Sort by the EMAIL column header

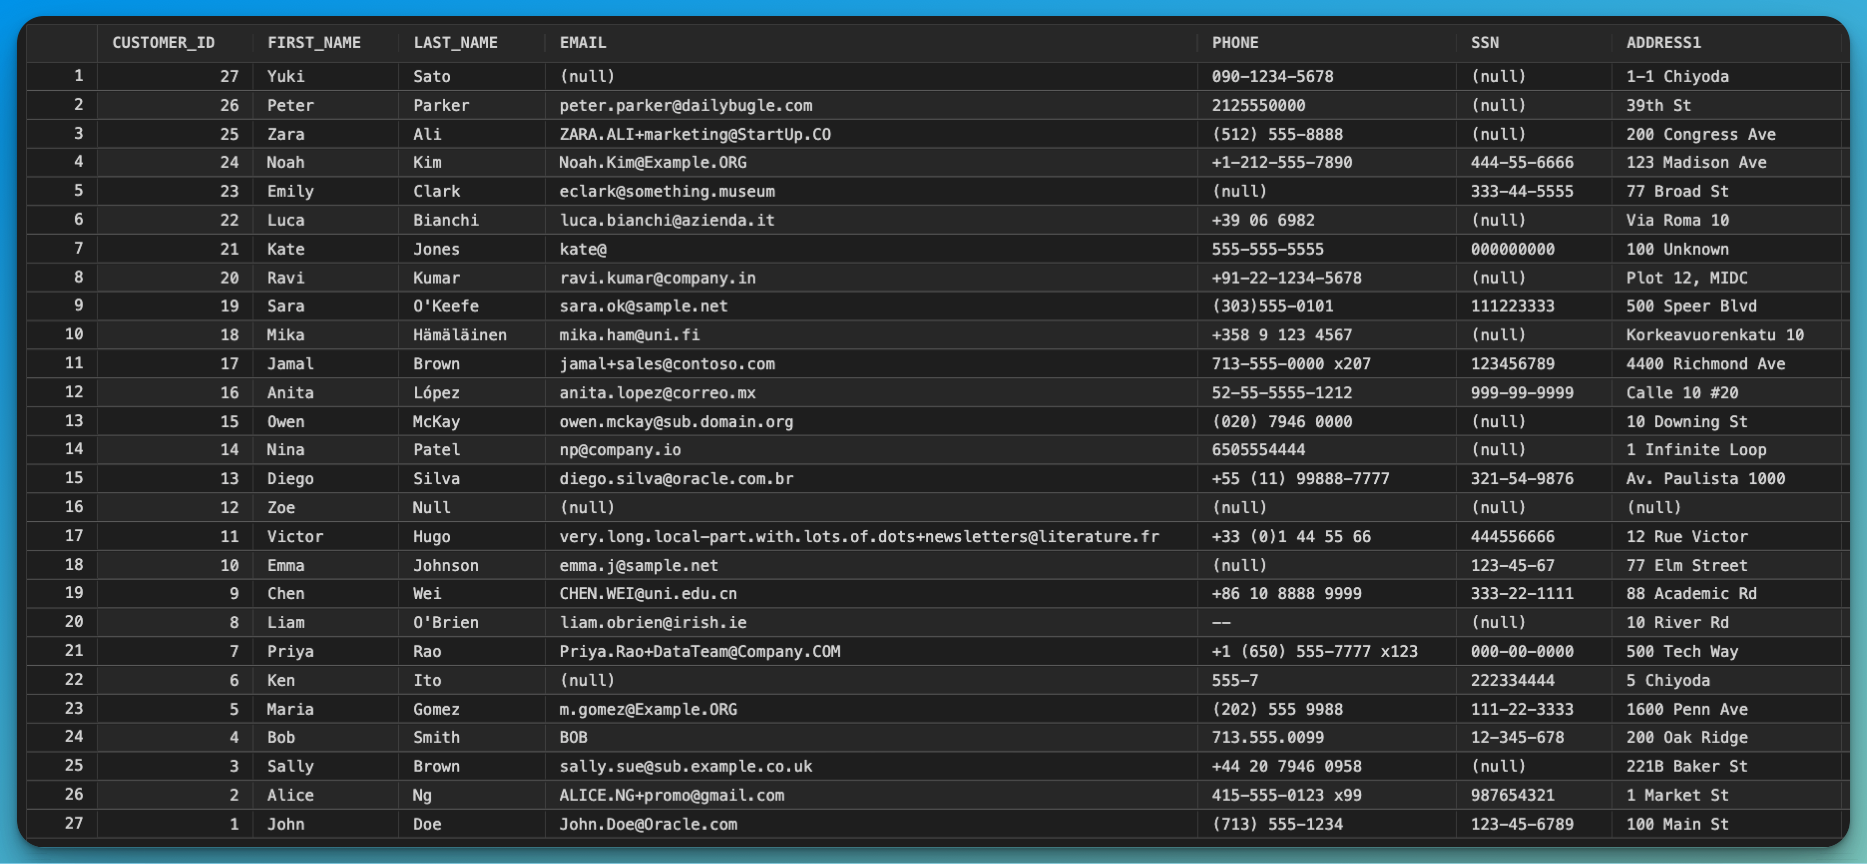[583, 43]
